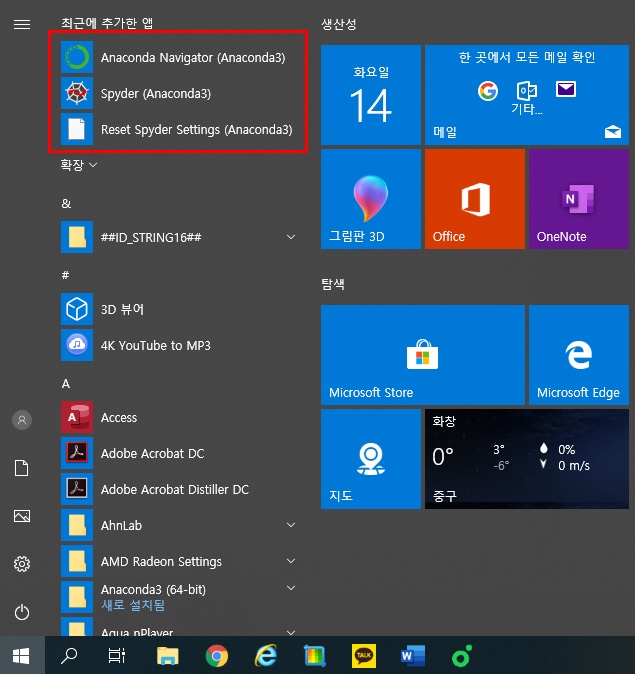The width and height of the screenshot is (635, 674).
Task: Expand the AMD Radeon Settings folder
Action: coord(180,561)
